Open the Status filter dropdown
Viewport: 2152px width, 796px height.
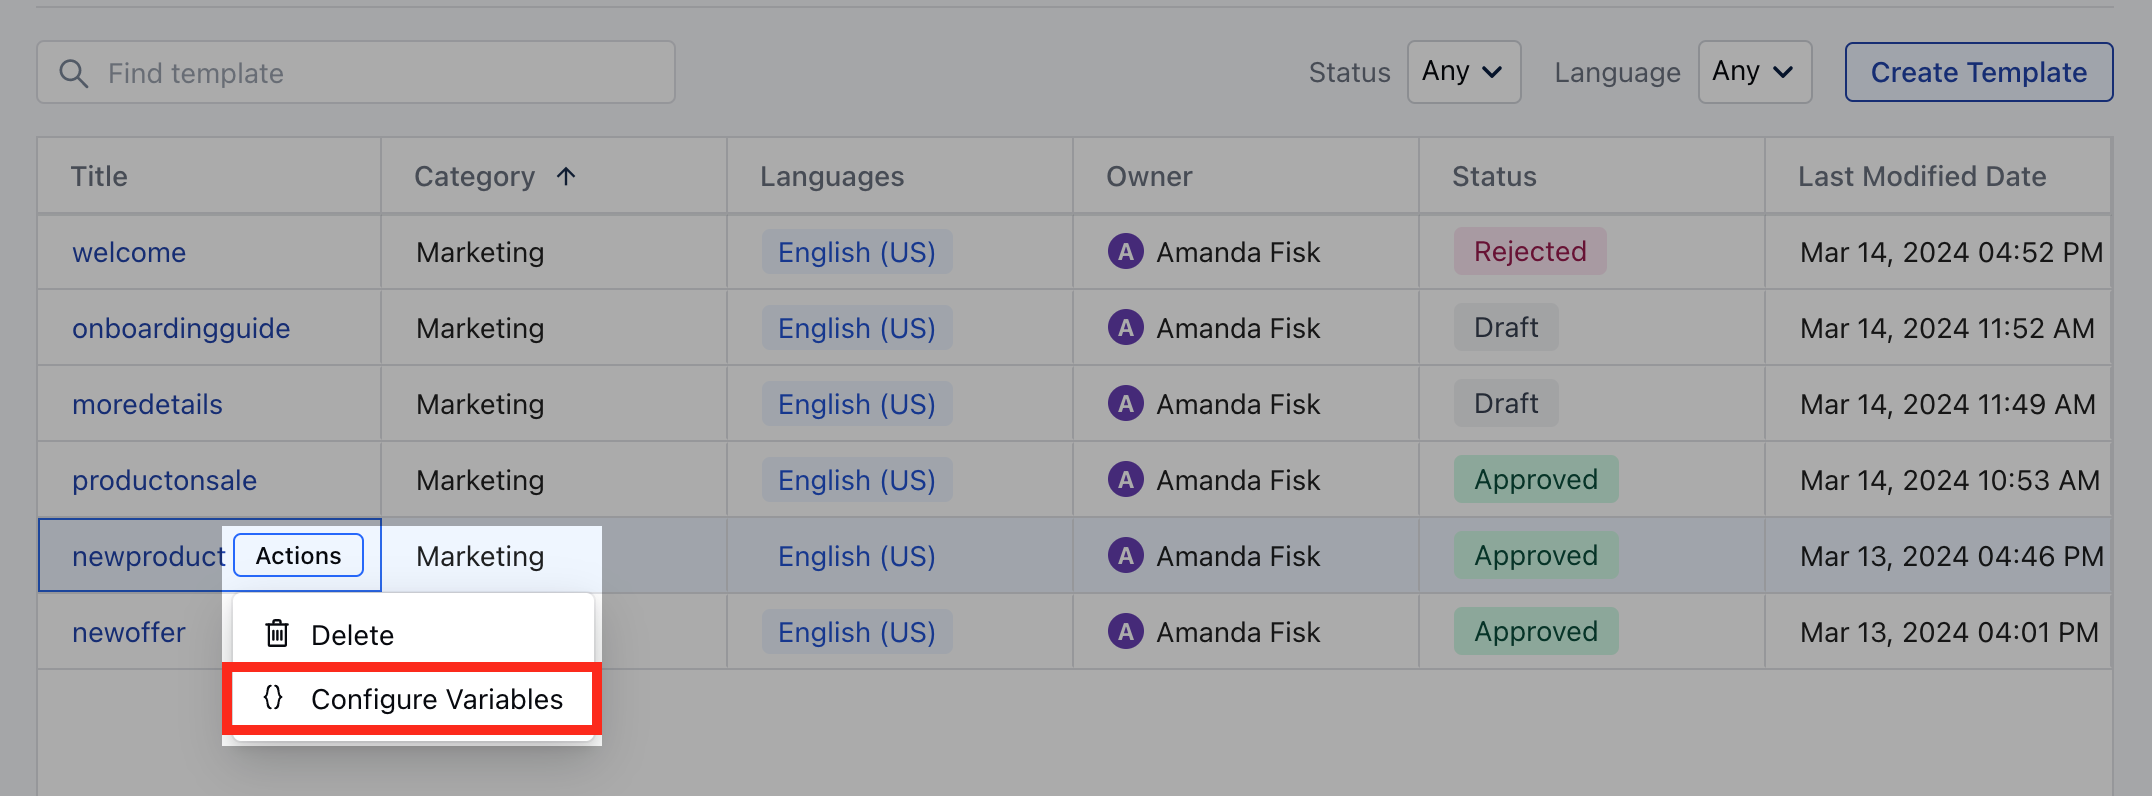pos(1464,72)
